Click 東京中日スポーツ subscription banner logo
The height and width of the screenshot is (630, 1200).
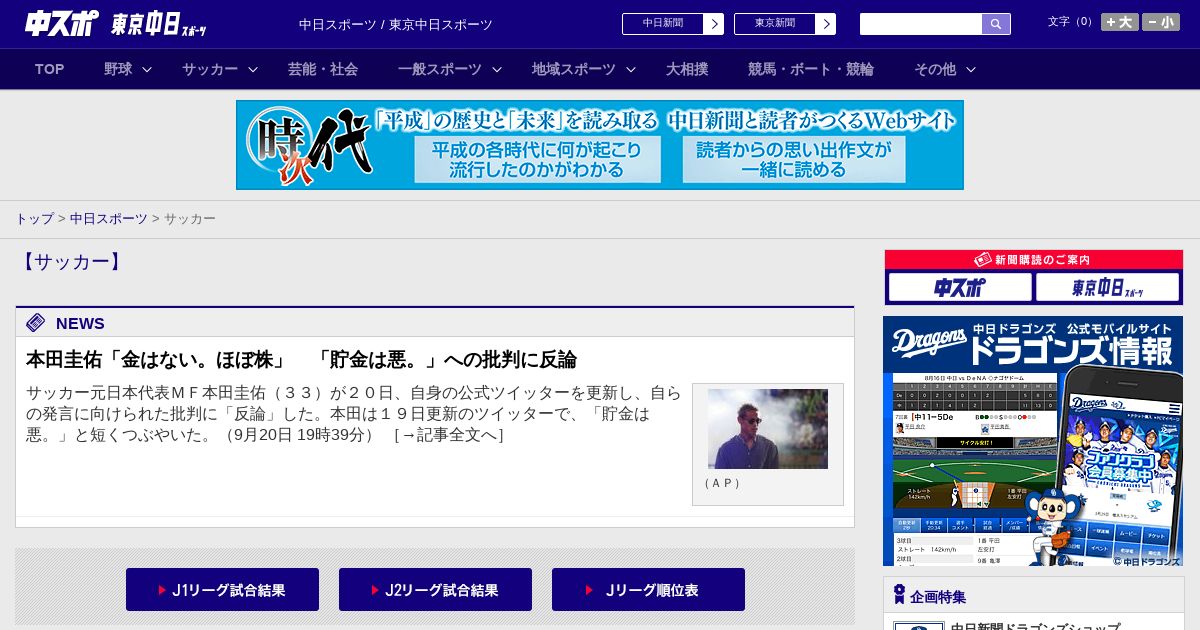point(1107,288)
